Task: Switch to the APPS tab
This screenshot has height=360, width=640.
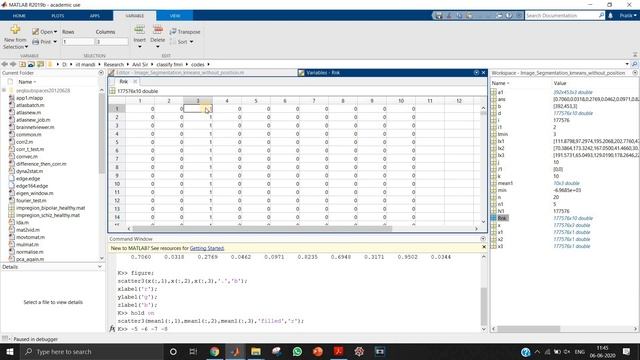Action: coord(95,16)
